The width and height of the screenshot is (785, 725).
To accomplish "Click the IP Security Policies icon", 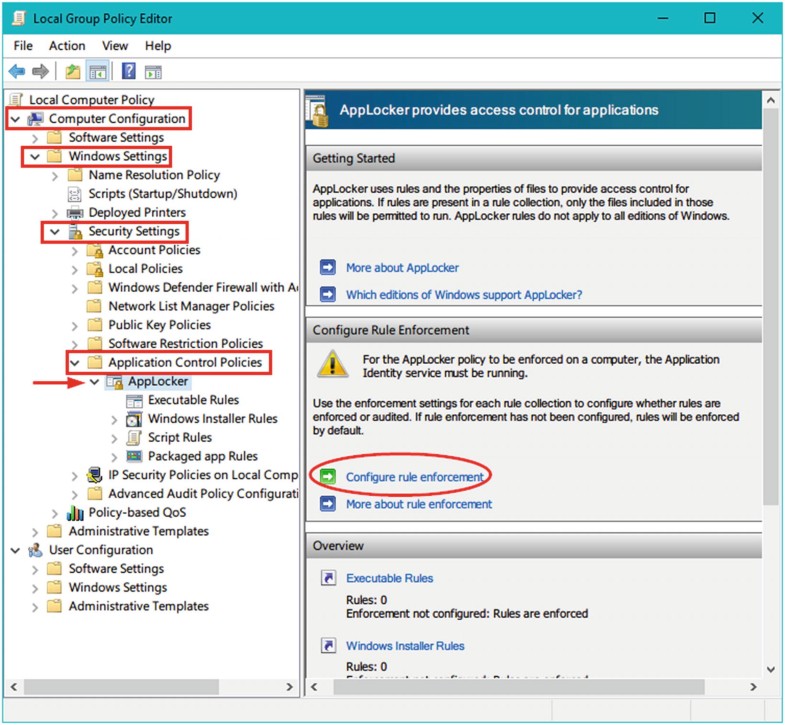I will pyautogui.click(x=94, y=475).
